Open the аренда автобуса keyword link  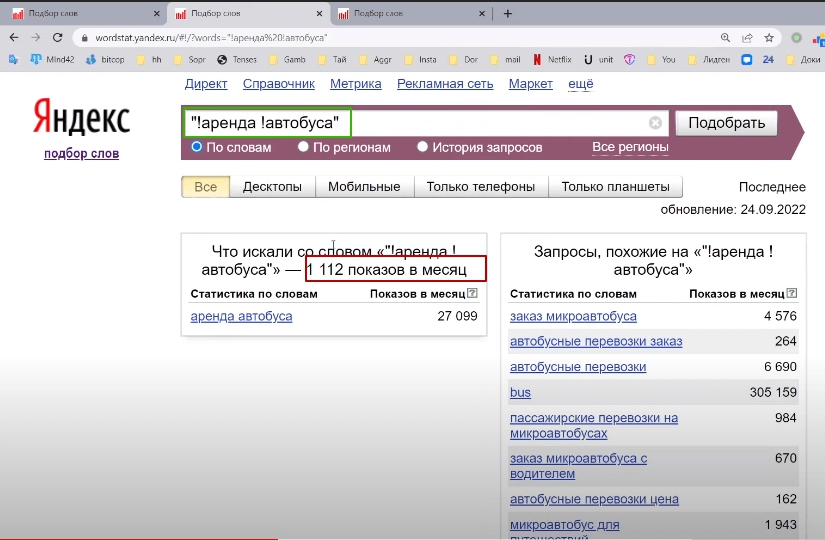click(242, 316)
